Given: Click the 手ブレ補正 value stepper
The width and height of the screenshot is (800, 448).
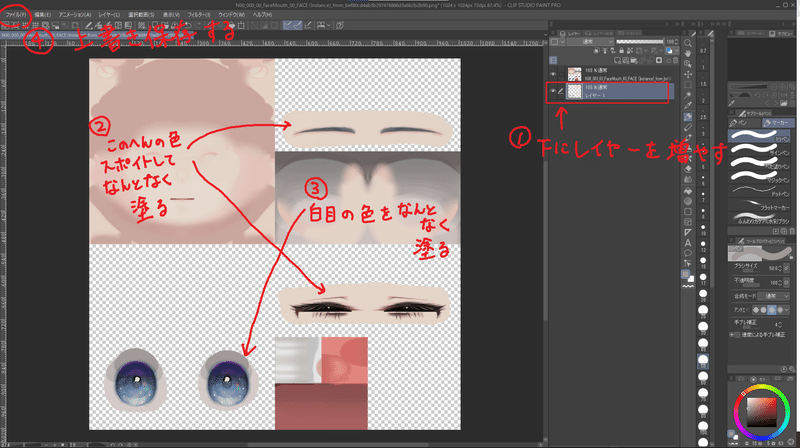Looking at the screenshot, I should 781,324.
